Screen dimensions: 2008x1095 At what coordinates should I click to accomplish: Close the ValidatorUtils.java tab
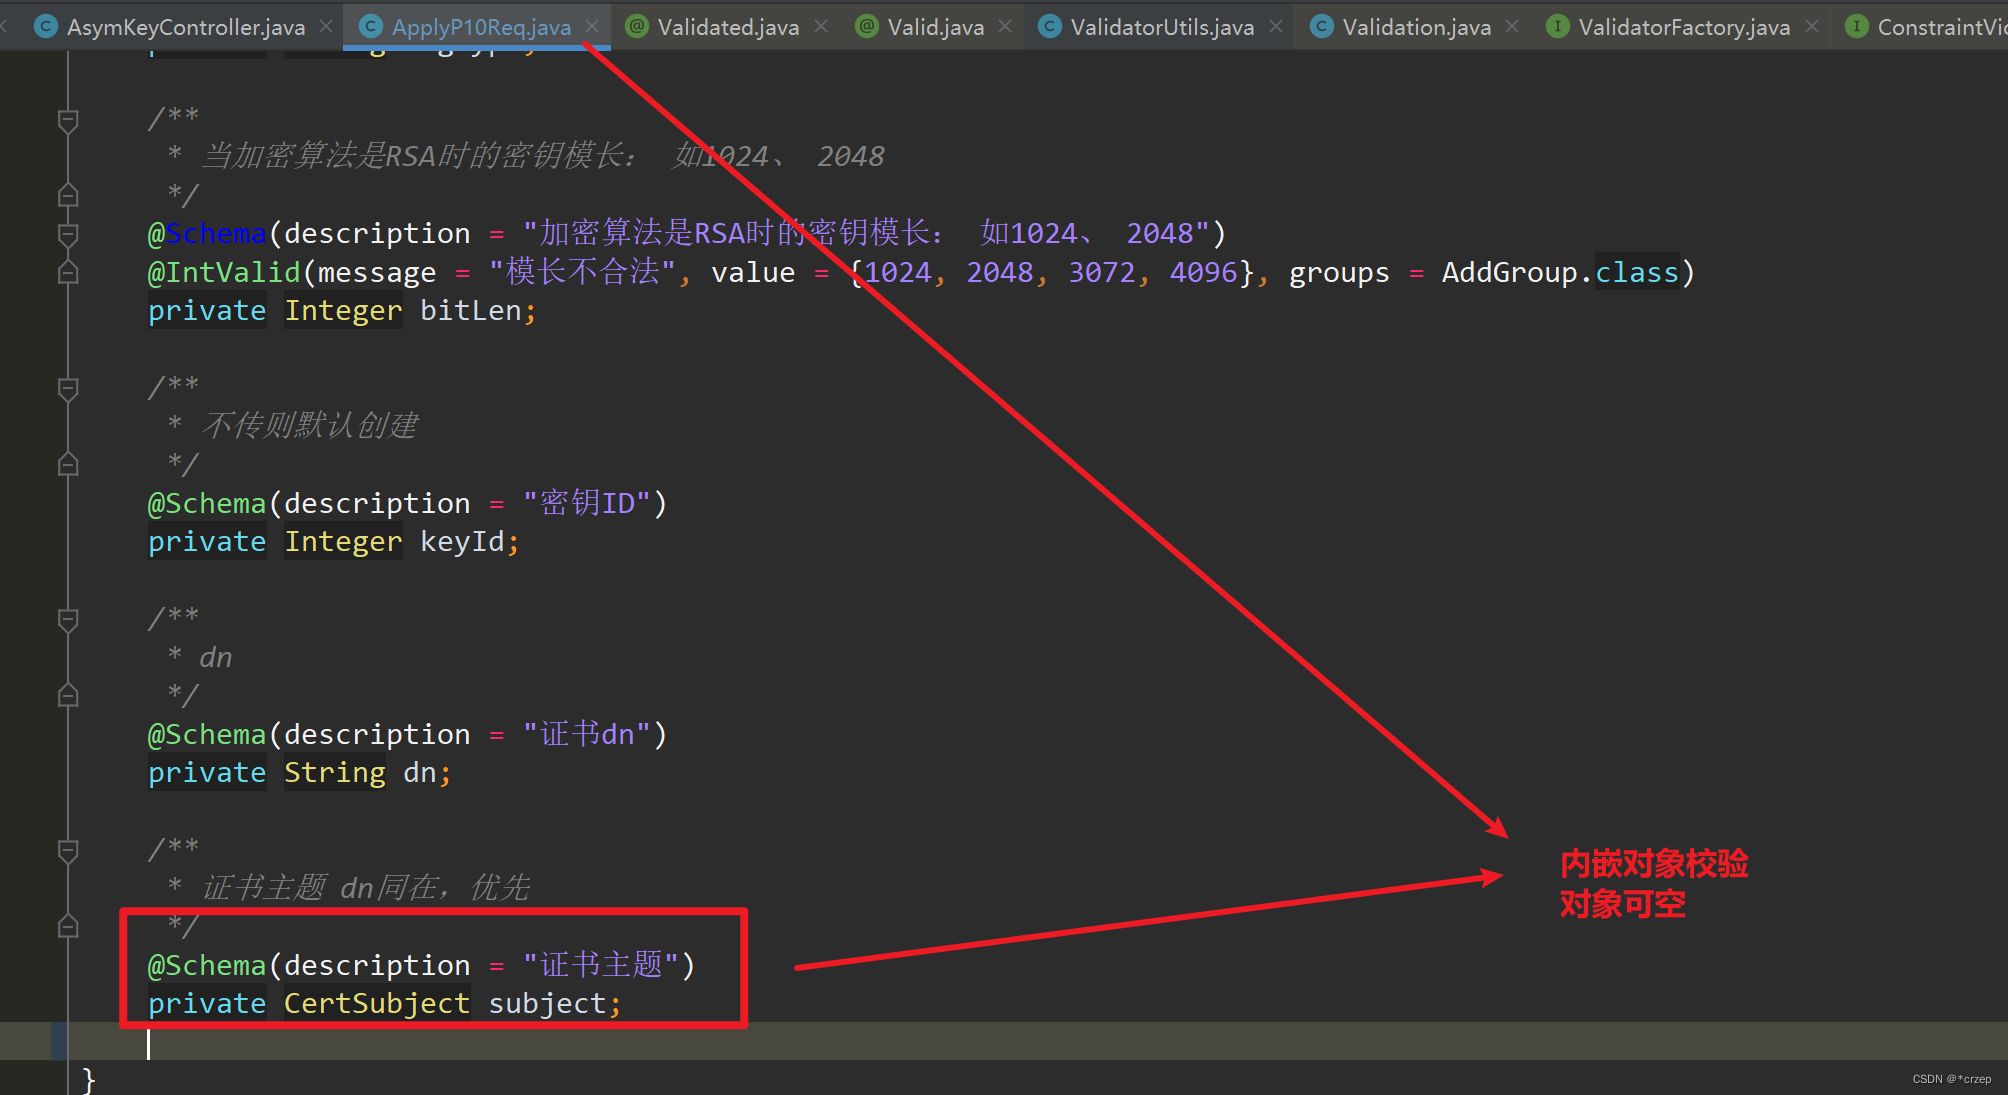(x=1276, y=27)
